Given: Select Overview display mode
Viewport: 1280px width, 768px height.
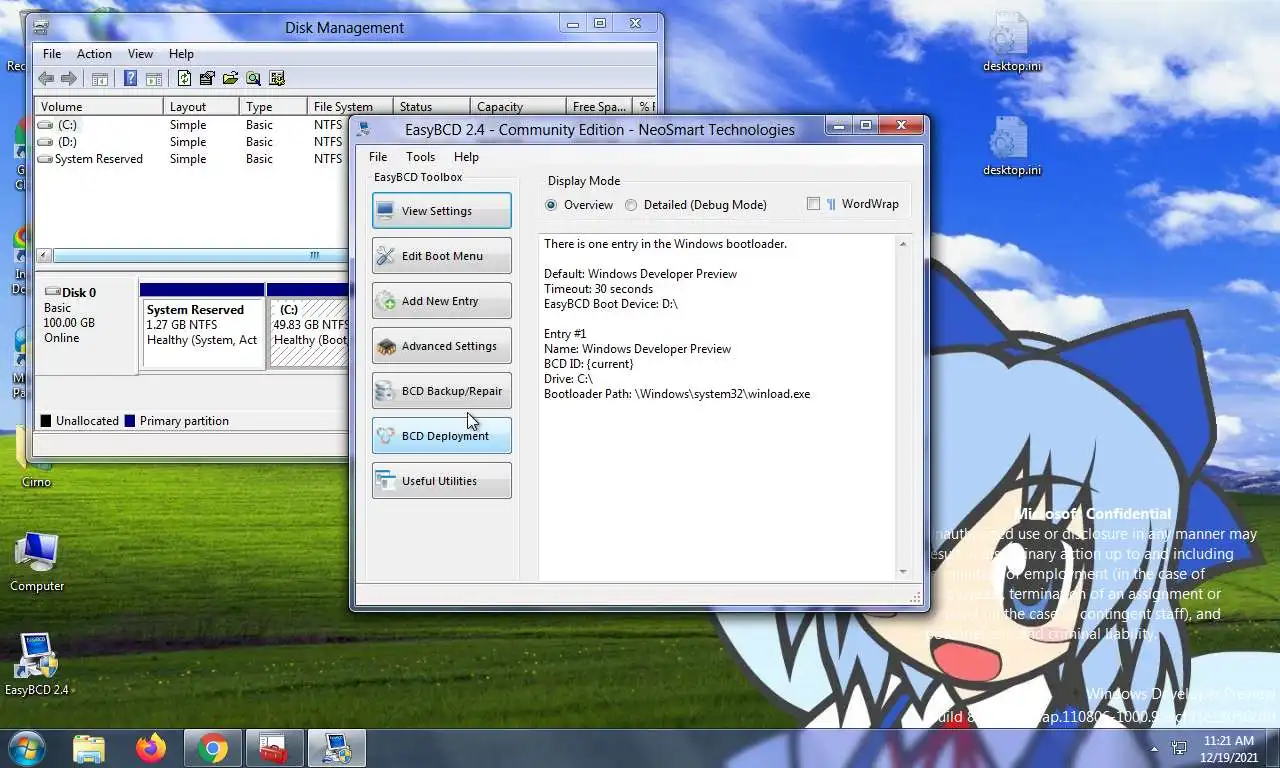Looking at the screenshot, I should click(x=579, y=205).
